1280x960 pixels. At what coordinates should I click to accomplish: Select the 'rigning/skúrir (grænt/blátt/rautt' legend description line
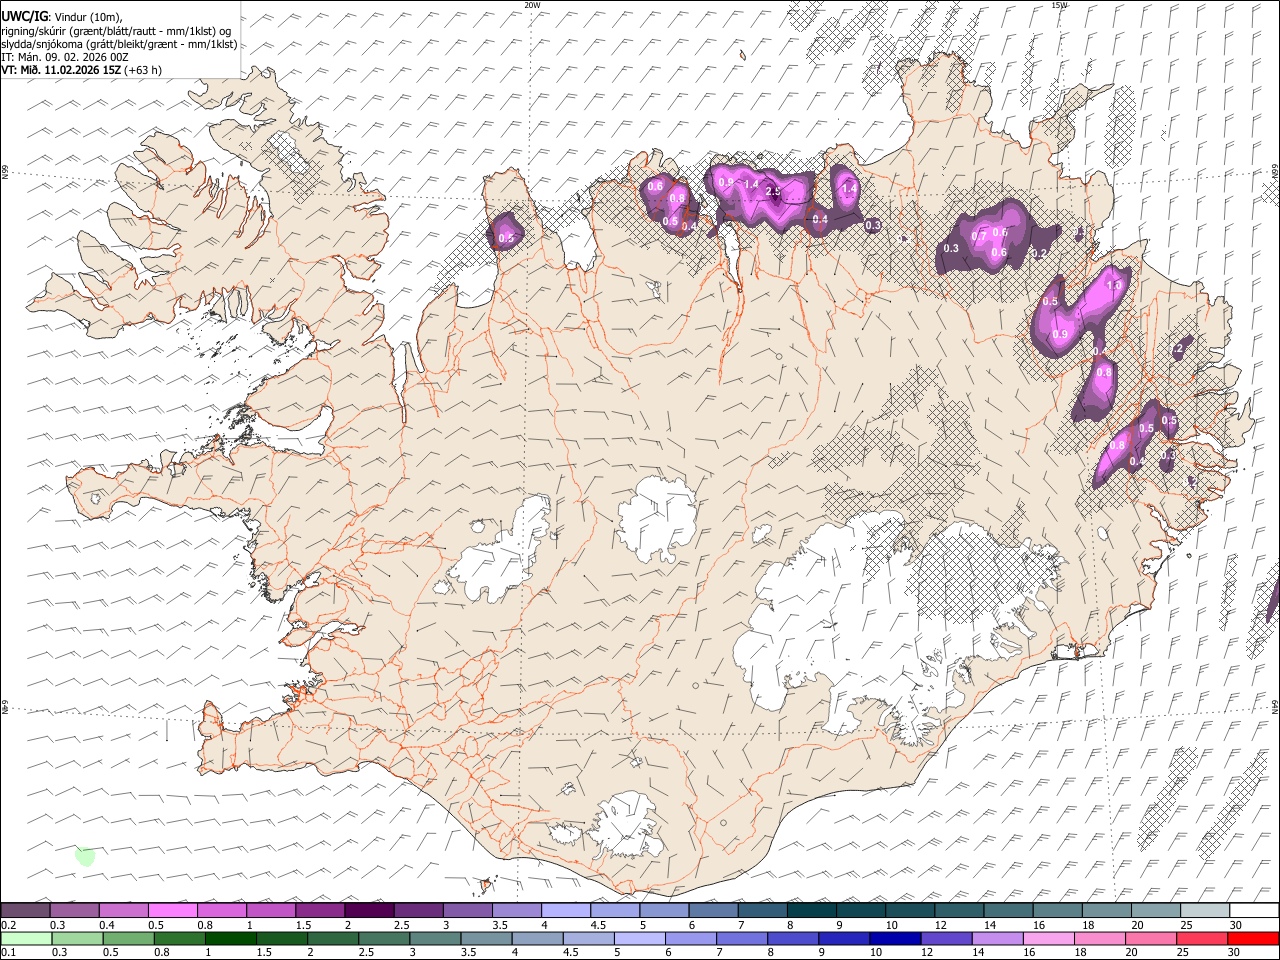coord(116,30)
